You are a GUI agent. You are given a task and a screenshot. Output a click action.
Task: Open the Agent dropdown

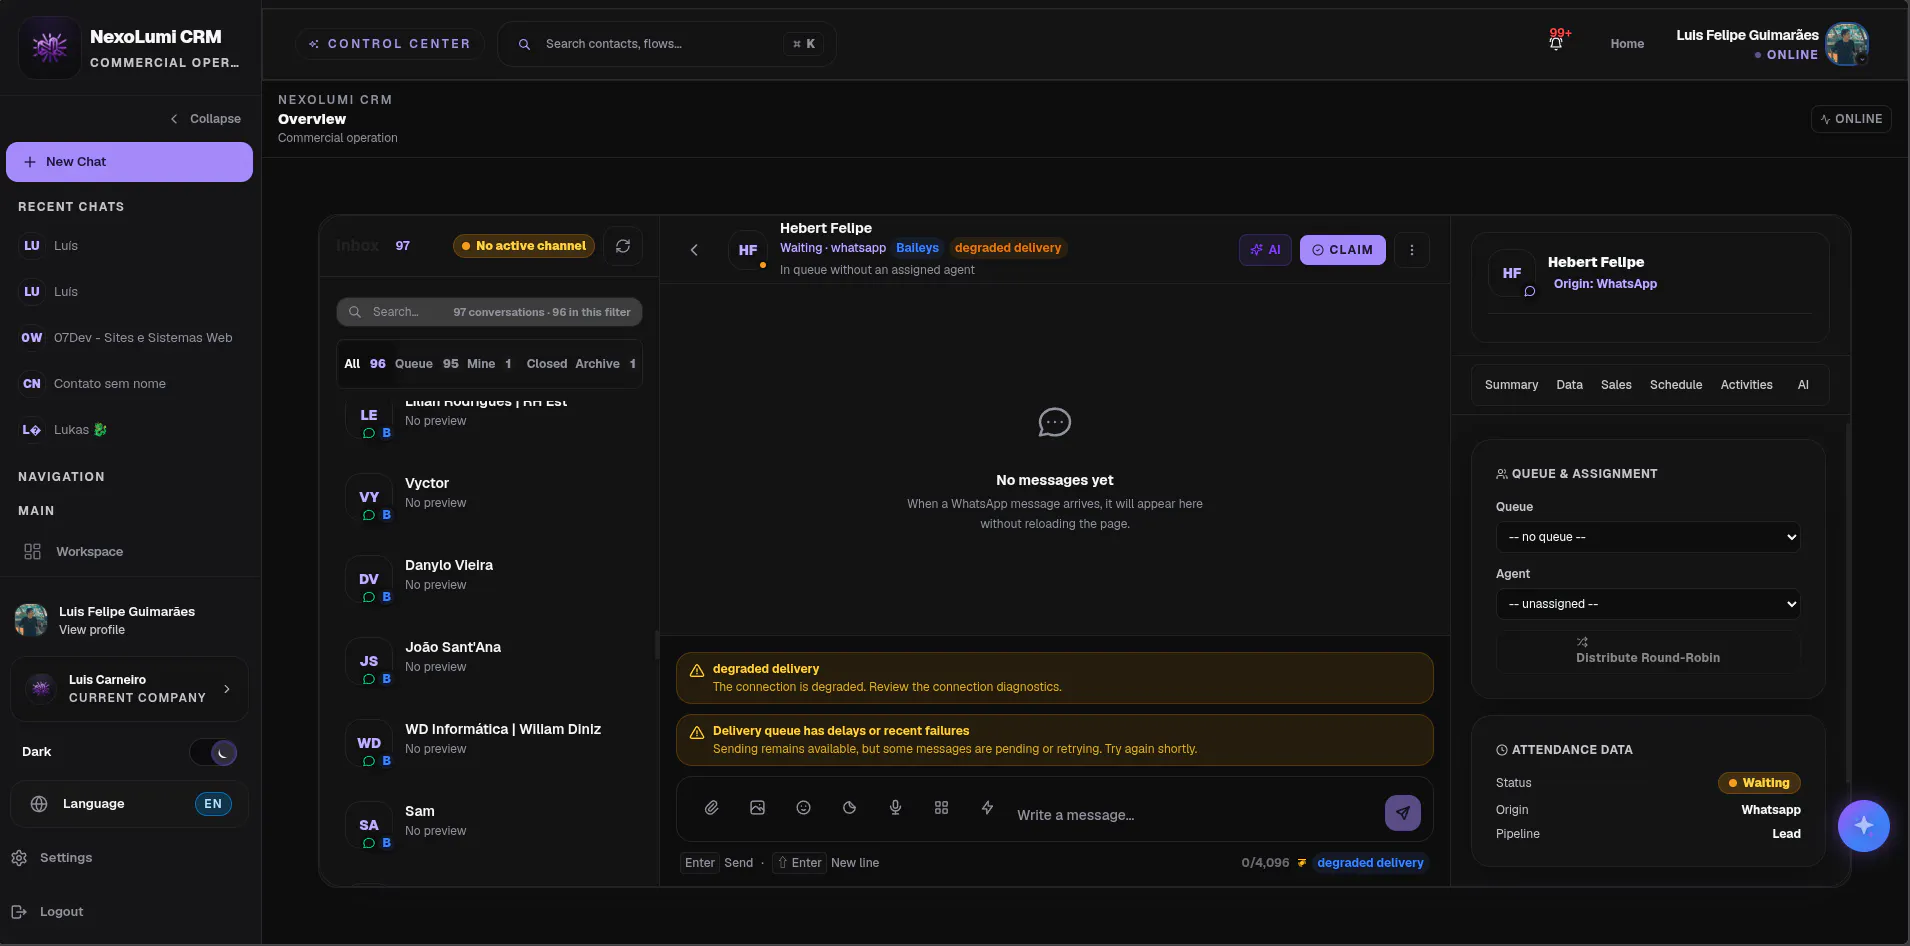1648,604
